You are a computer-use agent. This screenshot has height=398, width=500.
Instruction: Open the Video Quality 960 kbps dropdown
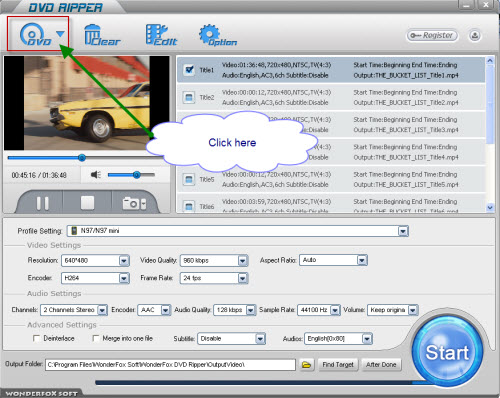(x=243, y=260)
